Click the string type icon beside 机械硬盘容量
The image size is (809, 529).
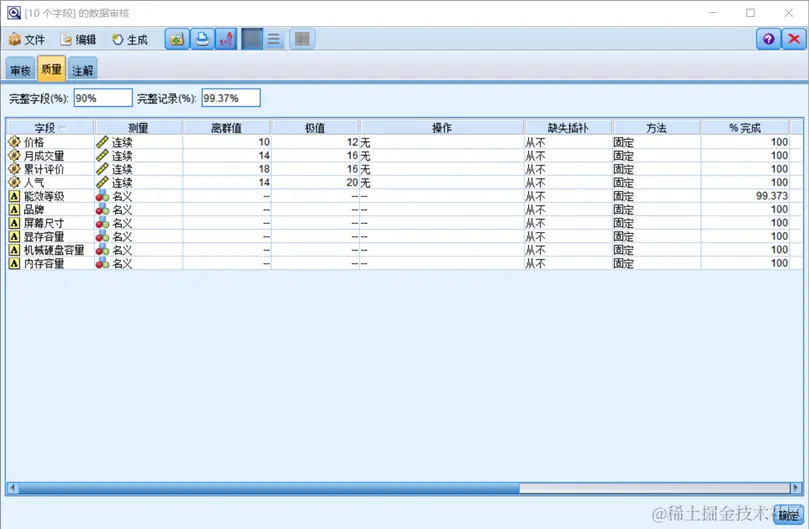[x=14, y=250]
